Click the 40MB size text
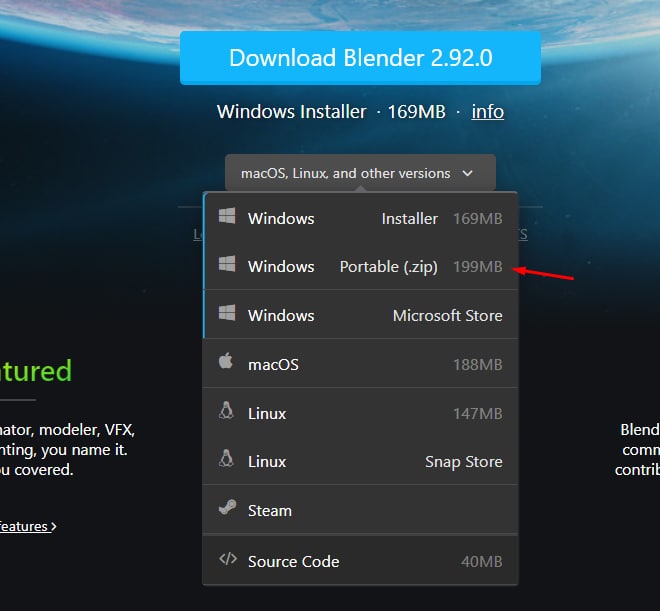660x611 pixels. [x=482, y=561]
